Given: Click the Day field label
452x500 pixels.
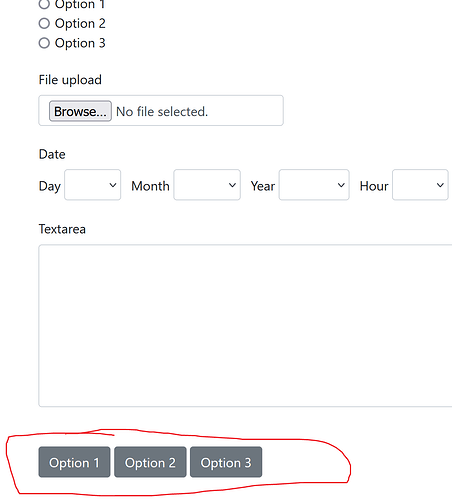Looking at the screenshot, I should coord(50,186).
